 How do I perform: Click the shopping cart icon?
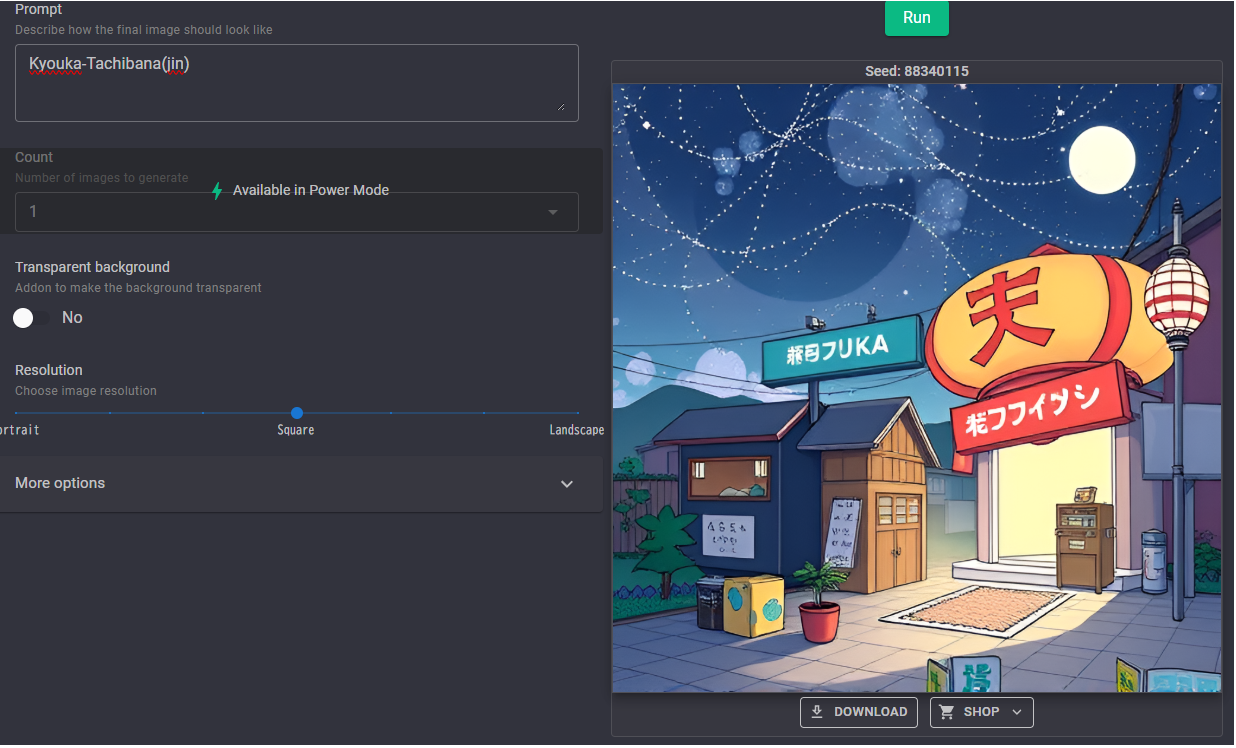pyautogui.click(x=947, y=712)
